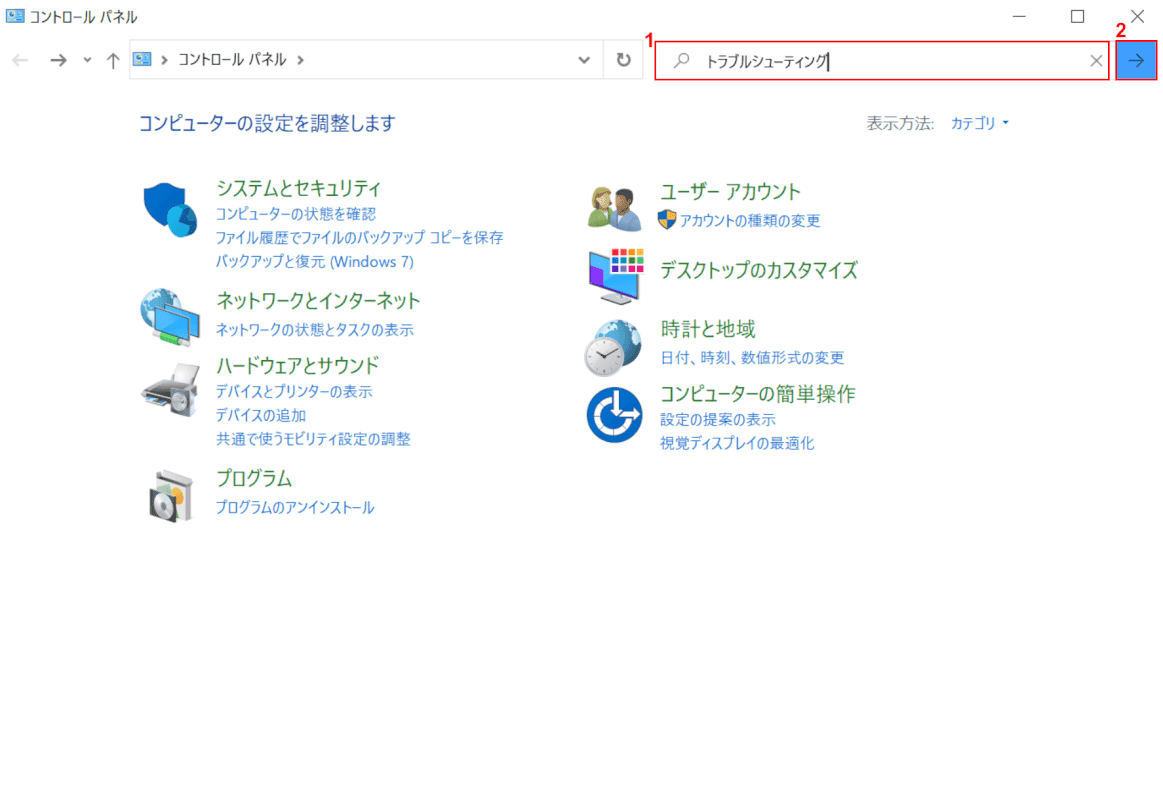Open the recent locations dropdown arrow
1163x800 pixels.
click(88, 60)
